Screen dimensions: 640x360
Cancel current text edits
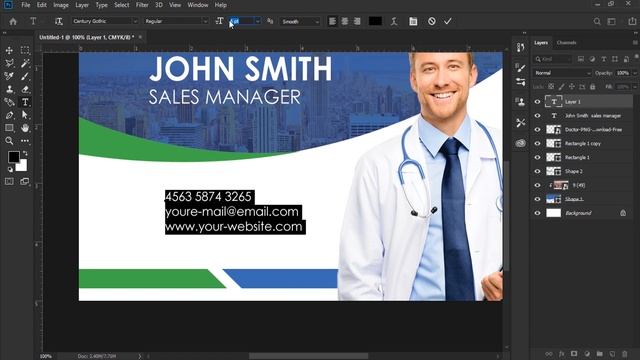click(431, 21)
